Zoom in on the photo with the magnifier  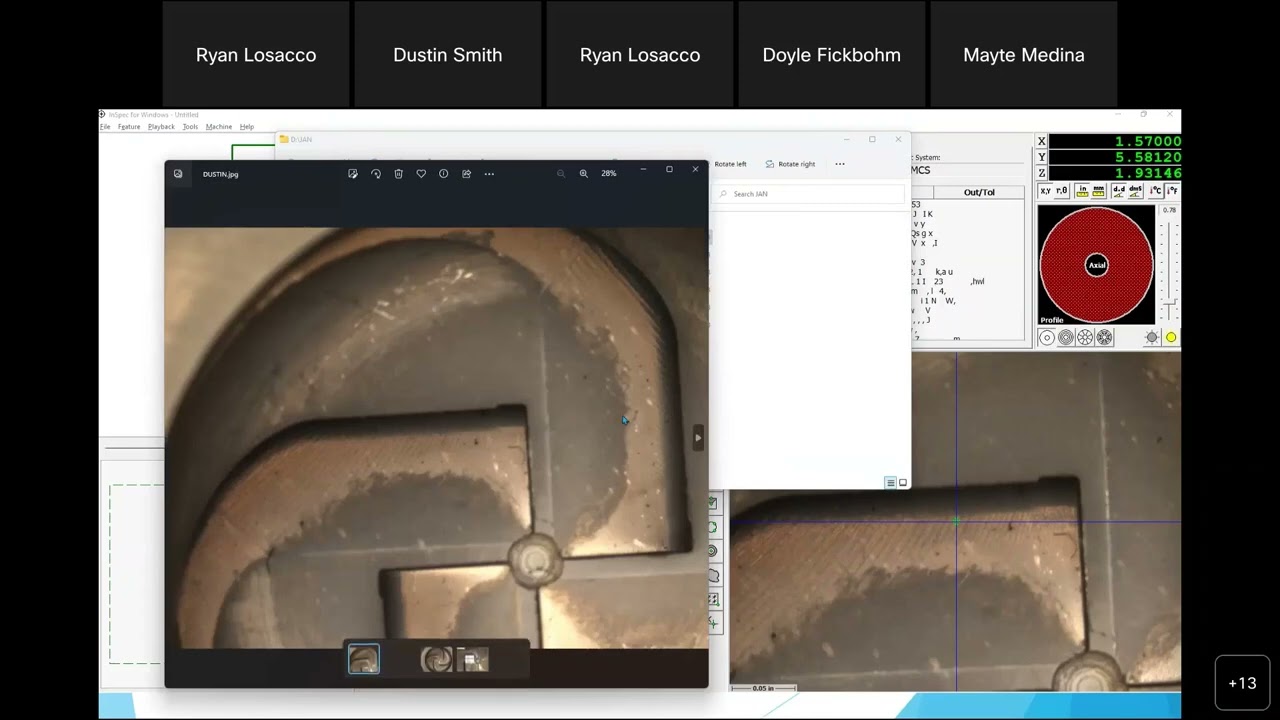coord(584,174)
